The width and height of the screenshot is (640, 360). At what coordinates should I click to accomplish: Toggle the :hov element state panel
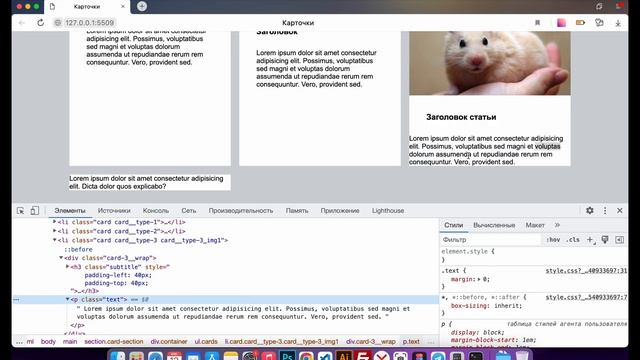coord(553,240)
